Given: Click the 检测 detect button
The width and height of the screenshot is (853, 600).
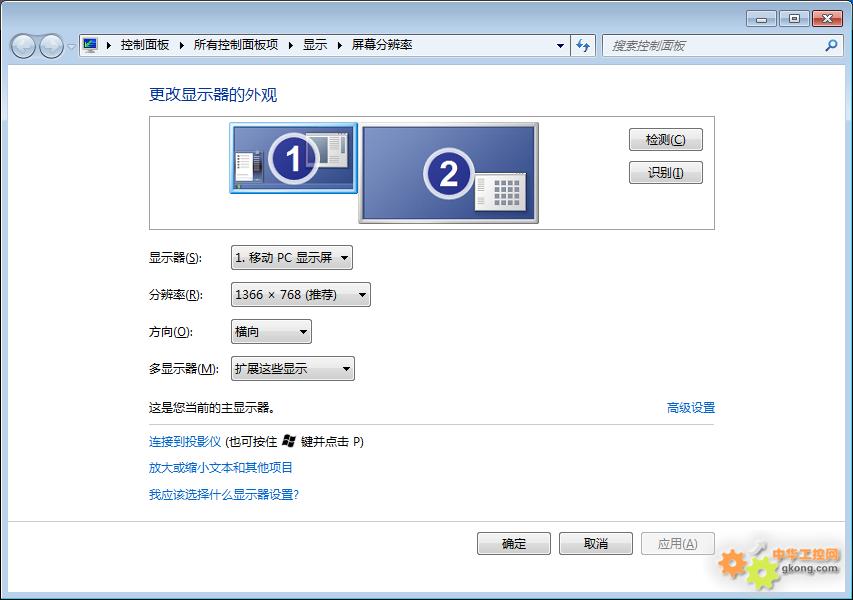Looking at the screenshot, I should 665,140.
